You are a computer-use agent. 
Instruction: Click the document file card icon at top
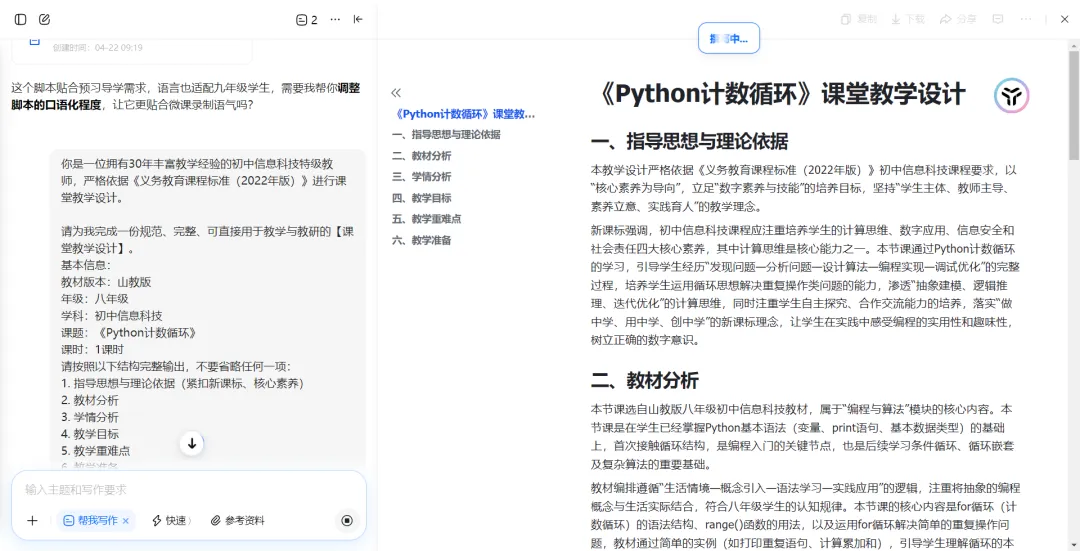pyautogui.click(x=34, y=41)
